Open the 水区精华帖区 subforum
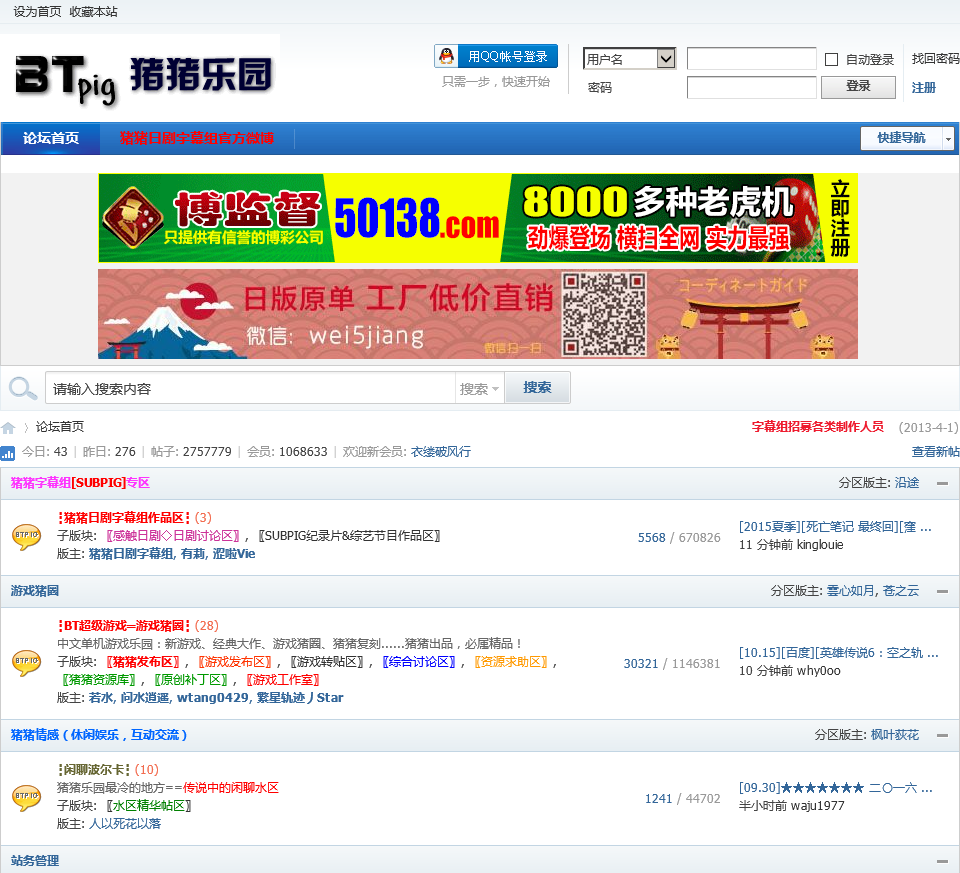The width and height of the screenshot is (960, 873). [149, 806]
